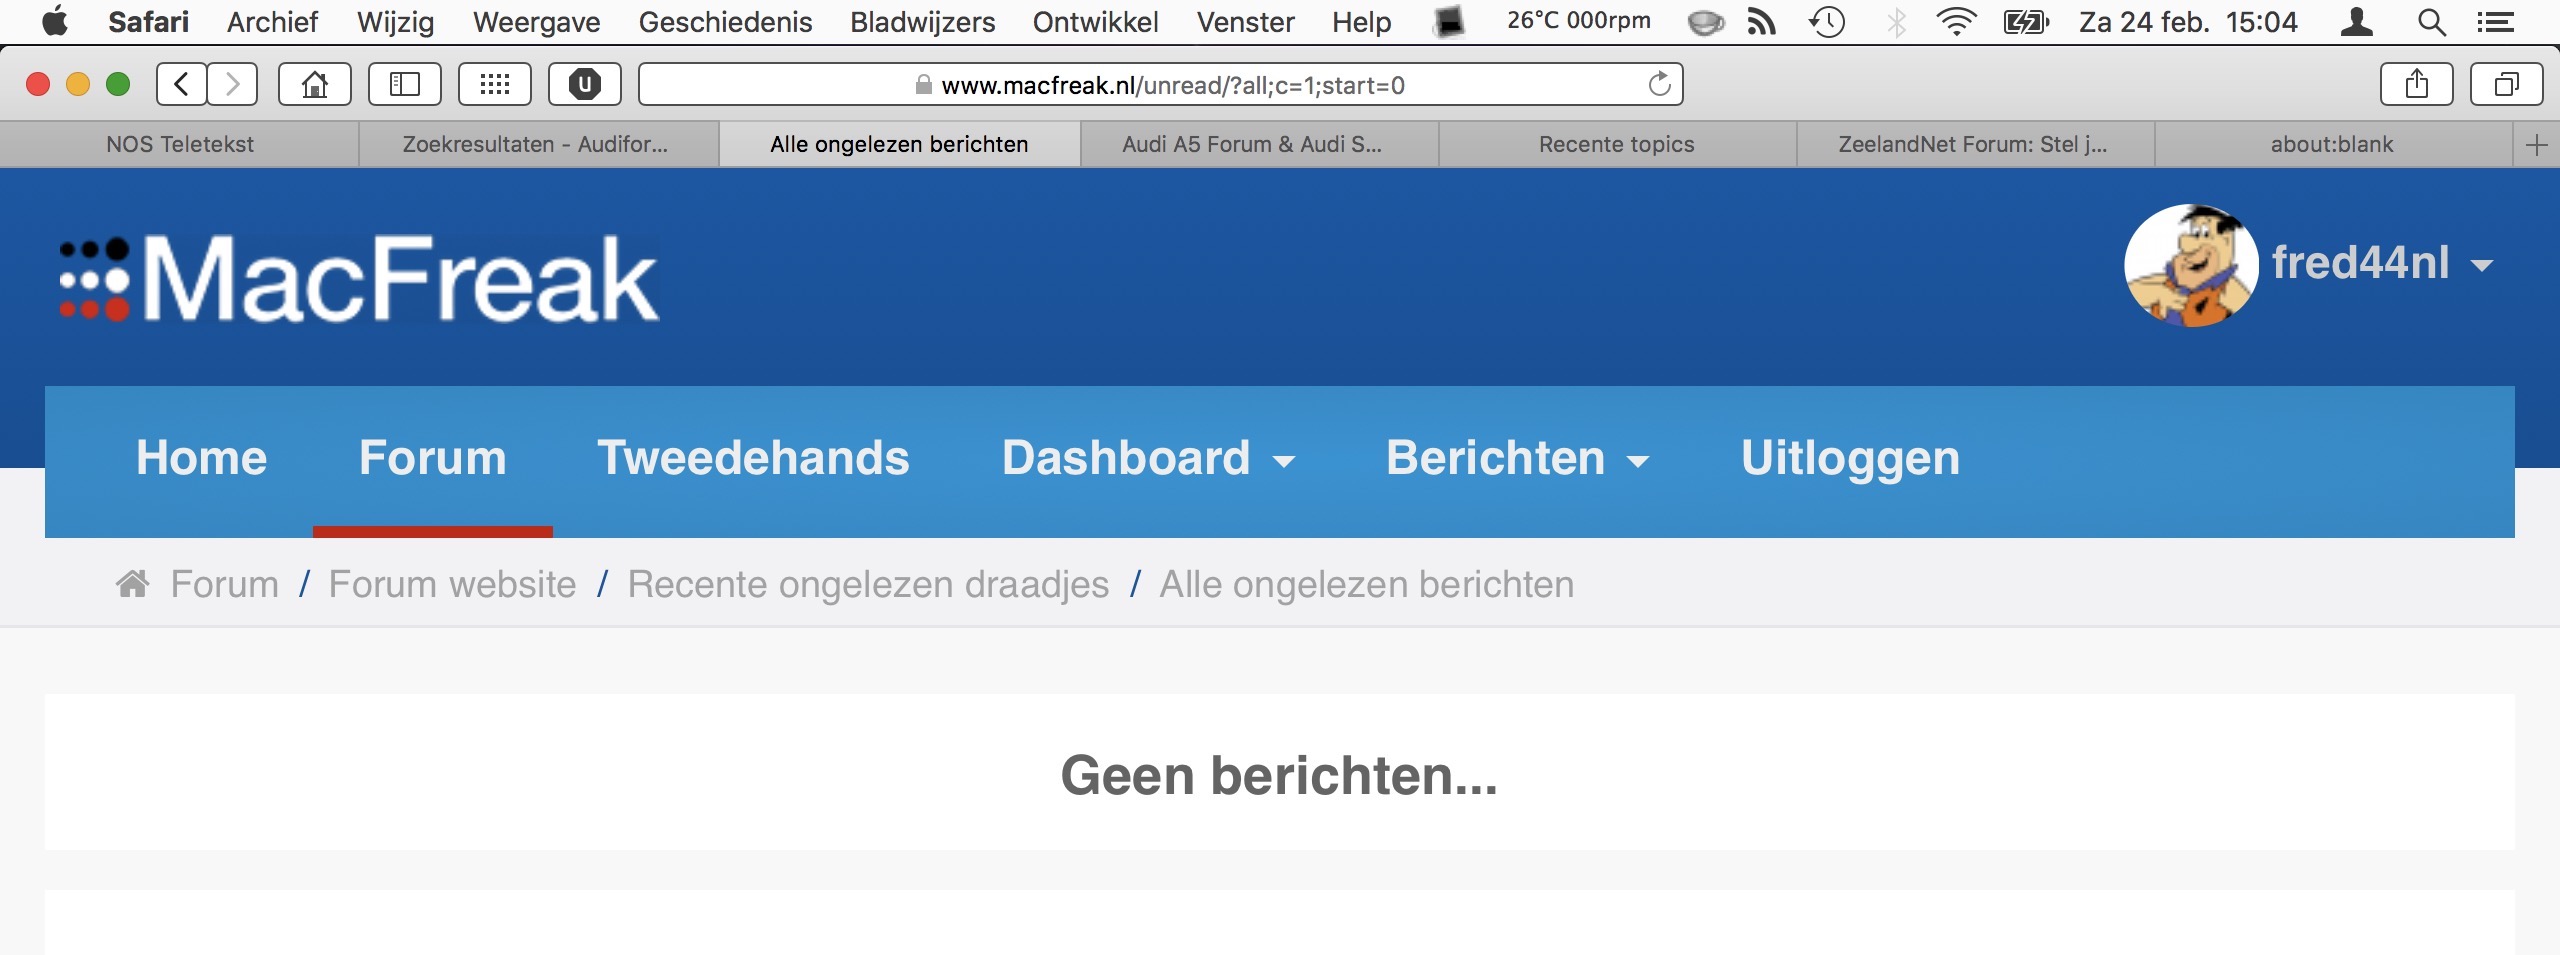Expand the Dashboard dropdown menu

[x=1284, y=461]
